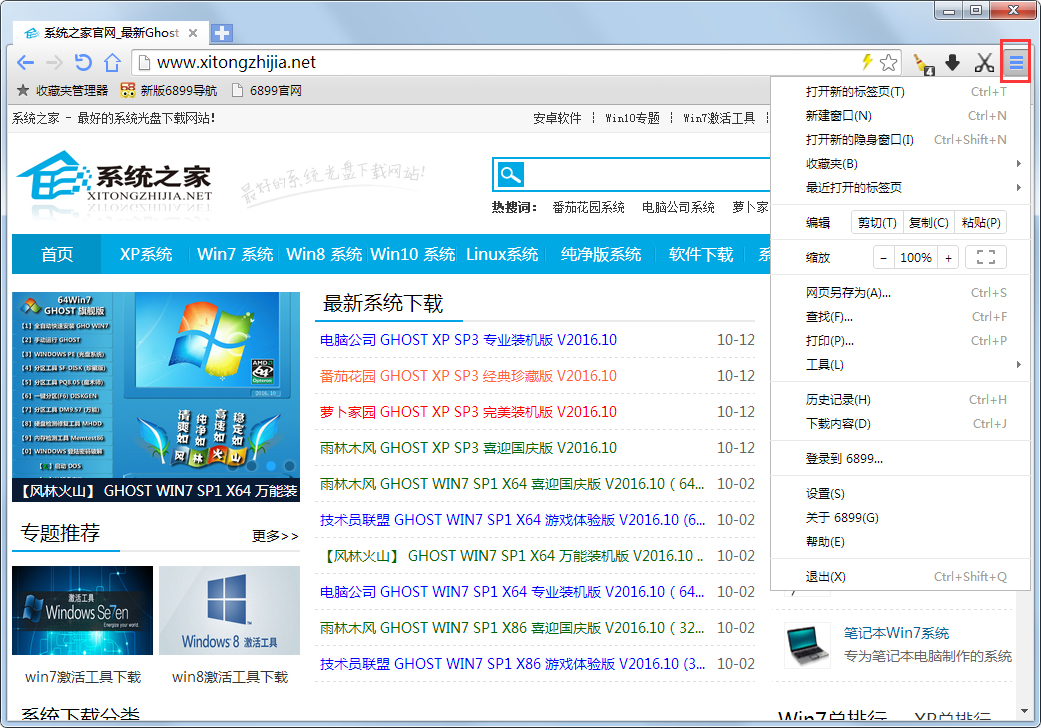Screen dimensions: 1041x728
Task: Open the win7激活工具下载 thumbnail
Action: [x=82, y=611]
